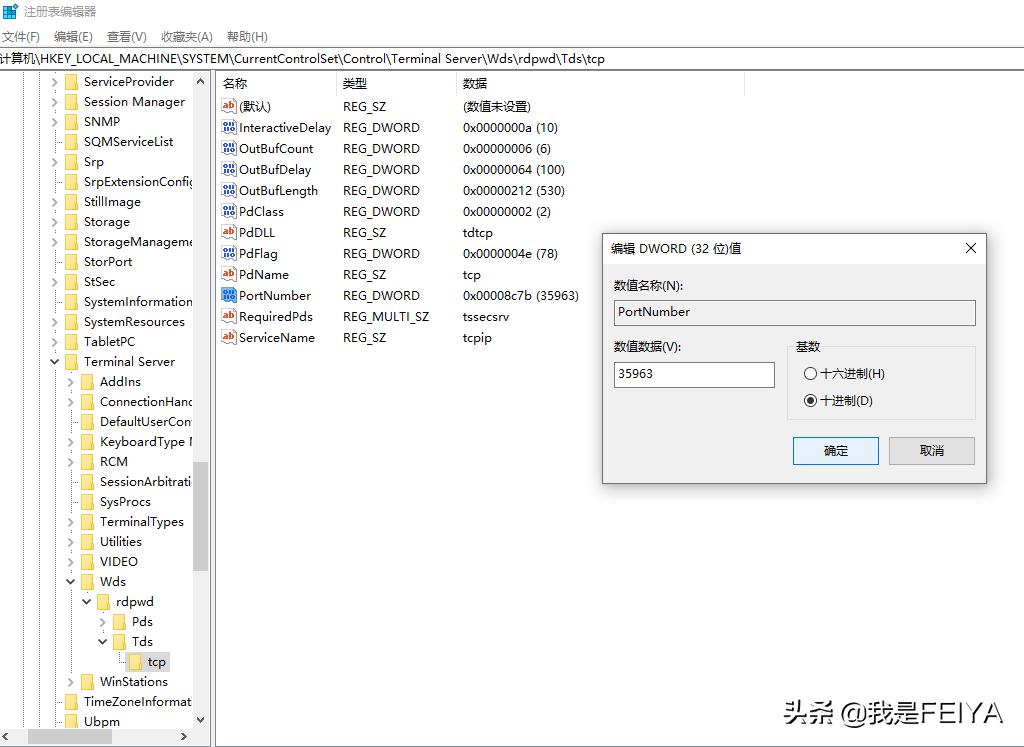Collapse the Terminal Server tree node

55,361
